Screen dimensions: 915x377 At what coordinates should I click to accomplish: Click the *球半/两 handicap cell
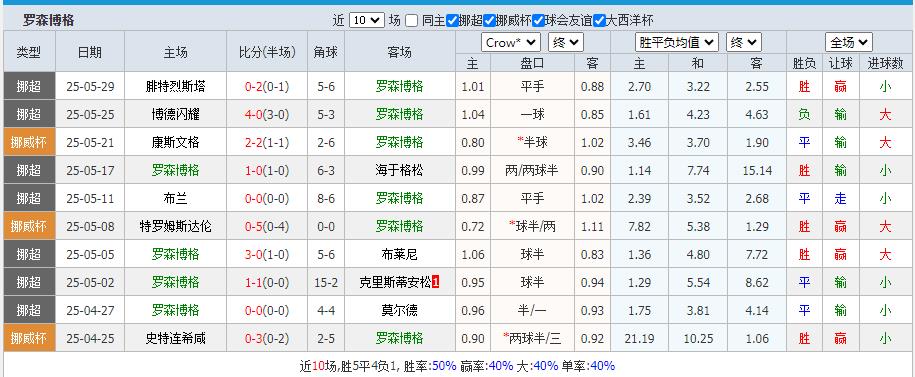[x=532, y=226]
